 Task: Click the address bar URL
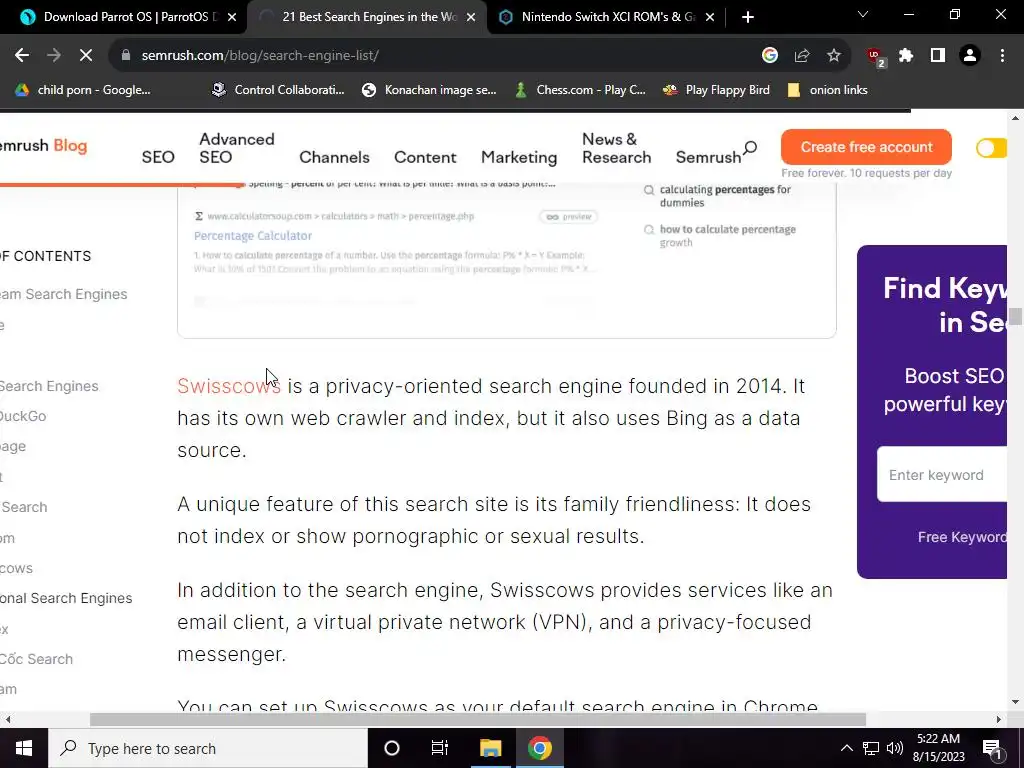tap(260, 56)
